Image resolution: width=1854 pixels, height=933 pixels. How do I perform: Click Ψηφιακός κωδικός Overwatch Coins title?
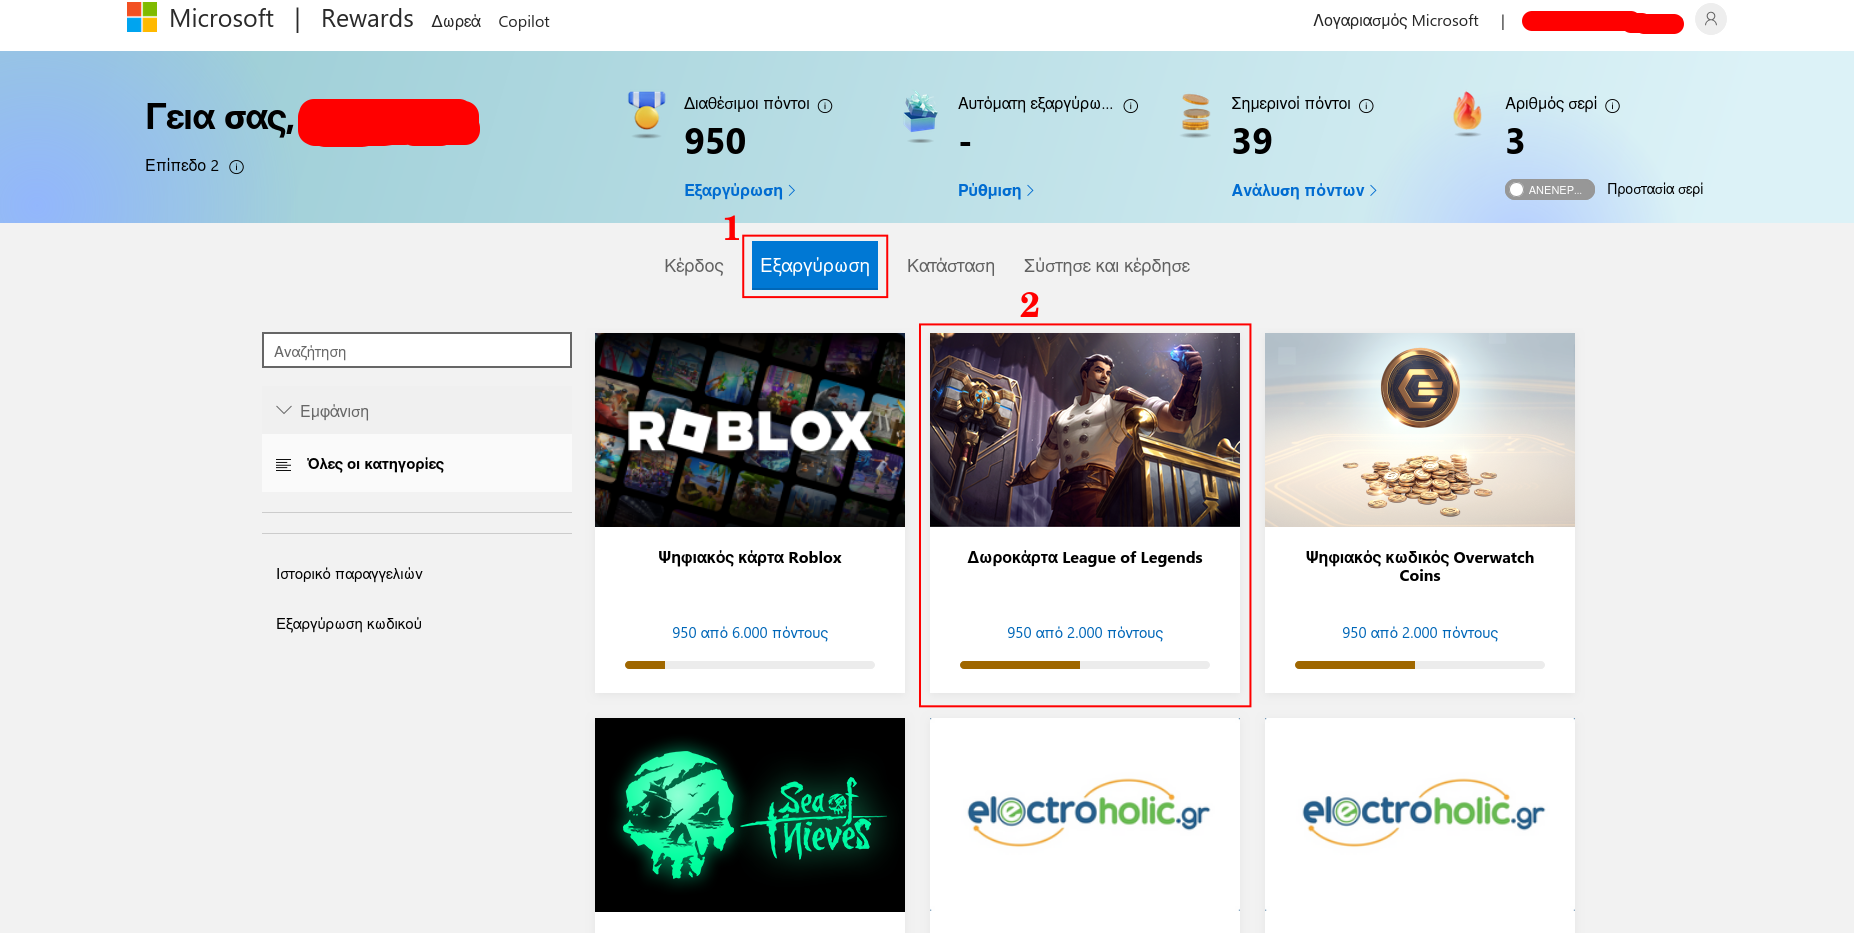click(1420, 566)
